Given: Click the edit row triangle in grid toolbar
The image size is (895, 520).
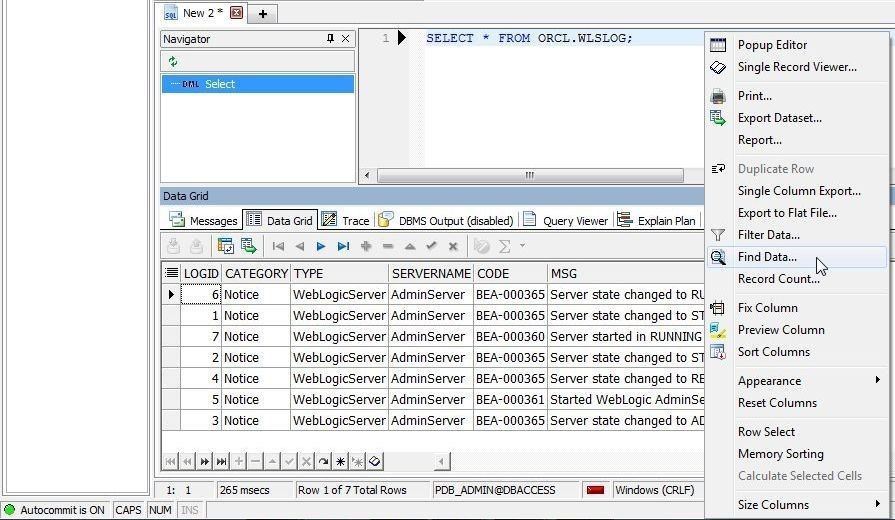Looking at the screenshot, I should click(410, 247).
